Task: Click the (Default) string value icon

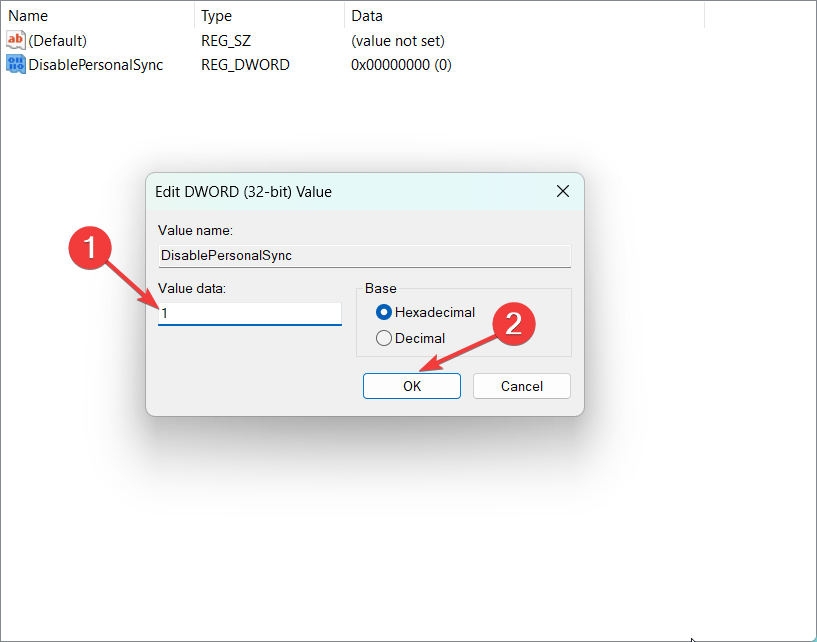Action: pyautogui.click(x=16, y=40)
